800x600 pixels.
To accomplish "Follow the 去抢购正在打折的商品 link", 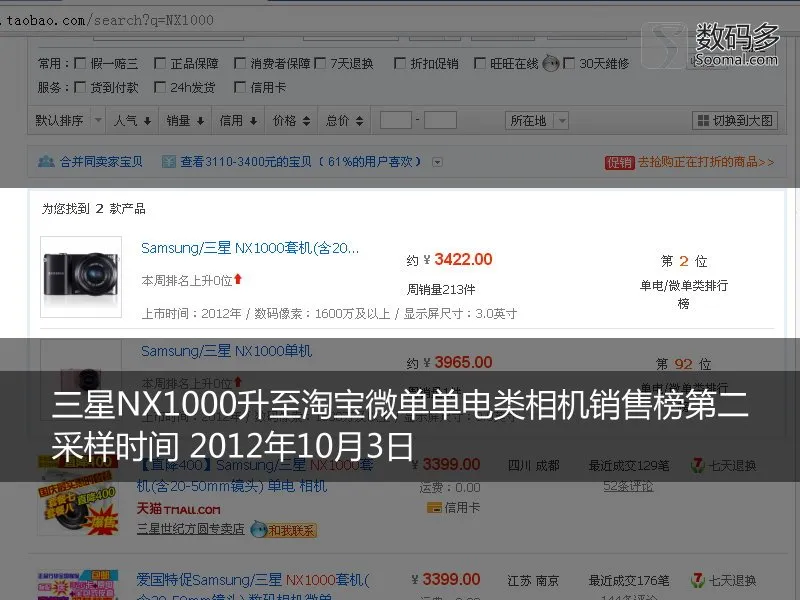I will (706, 162).
